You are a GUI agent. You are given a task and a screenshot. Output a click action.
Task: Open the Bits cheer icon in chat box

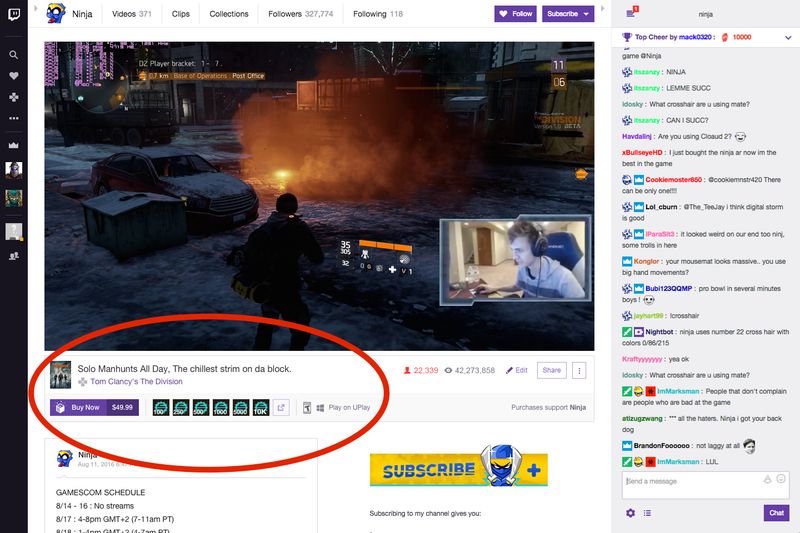(x=767, y=479)
